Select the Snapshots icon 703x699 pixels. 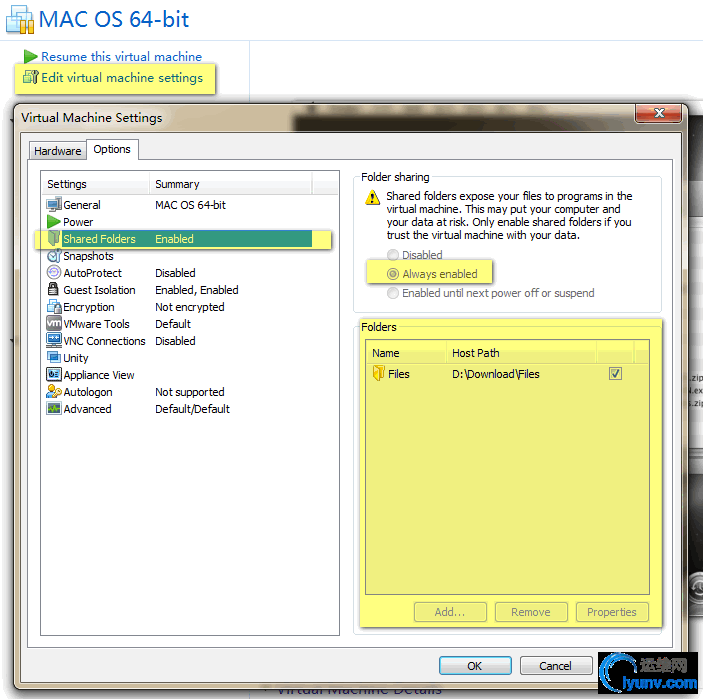coord(54,256)
